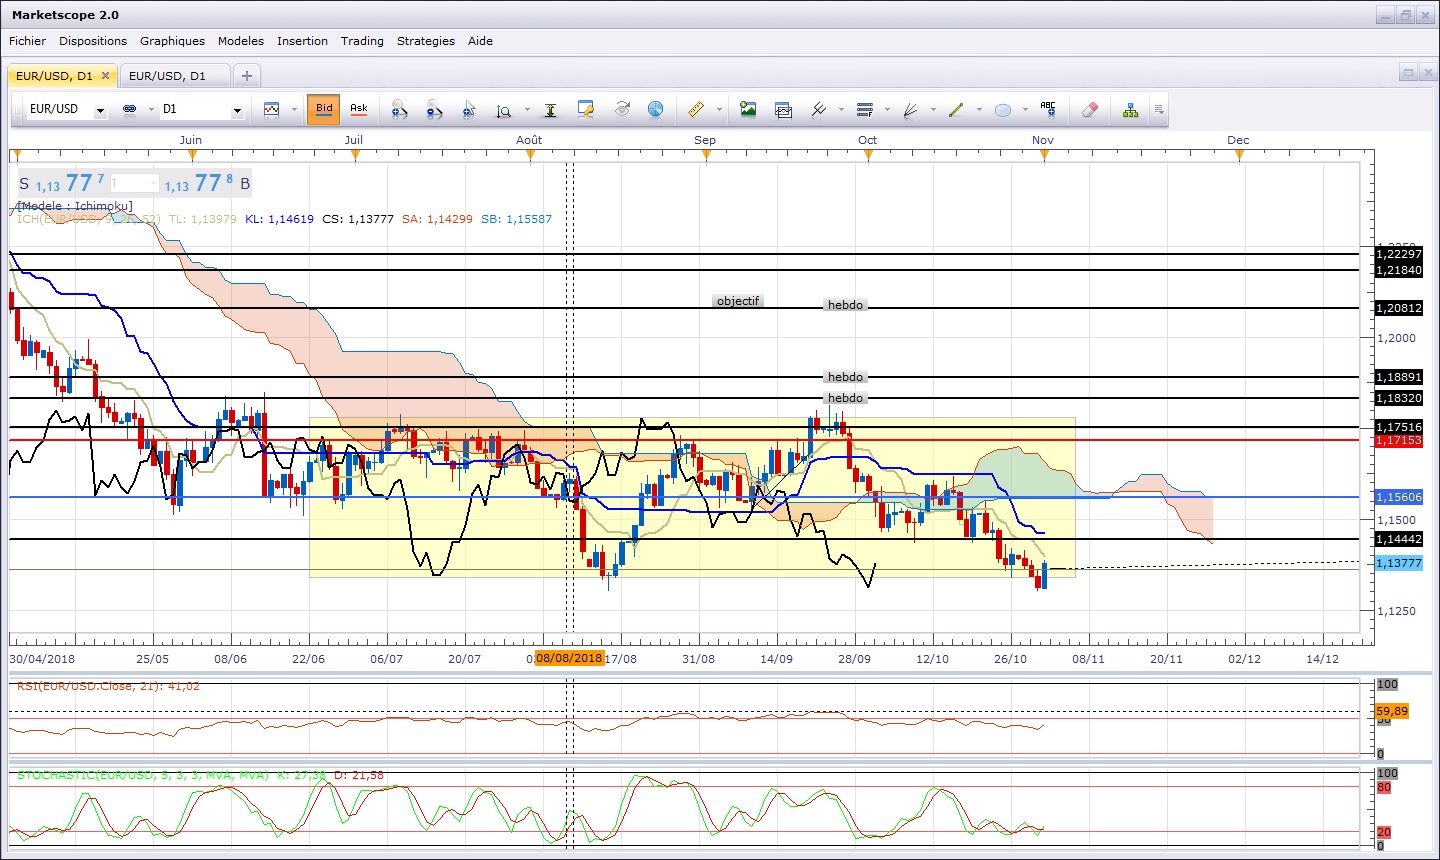Expand the fan lines dropdown arrow
Screen dimensions: 1440x860
[x=933, y=110]
